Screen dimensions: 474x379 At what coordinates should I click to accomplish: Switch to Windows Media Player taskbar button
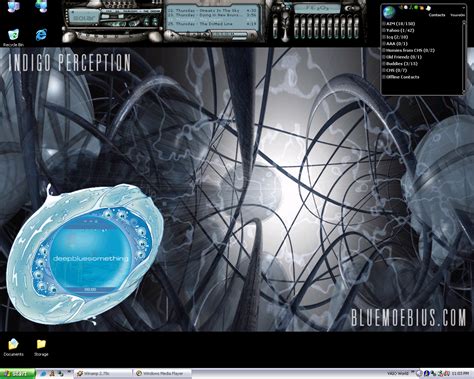coord(163,374)
